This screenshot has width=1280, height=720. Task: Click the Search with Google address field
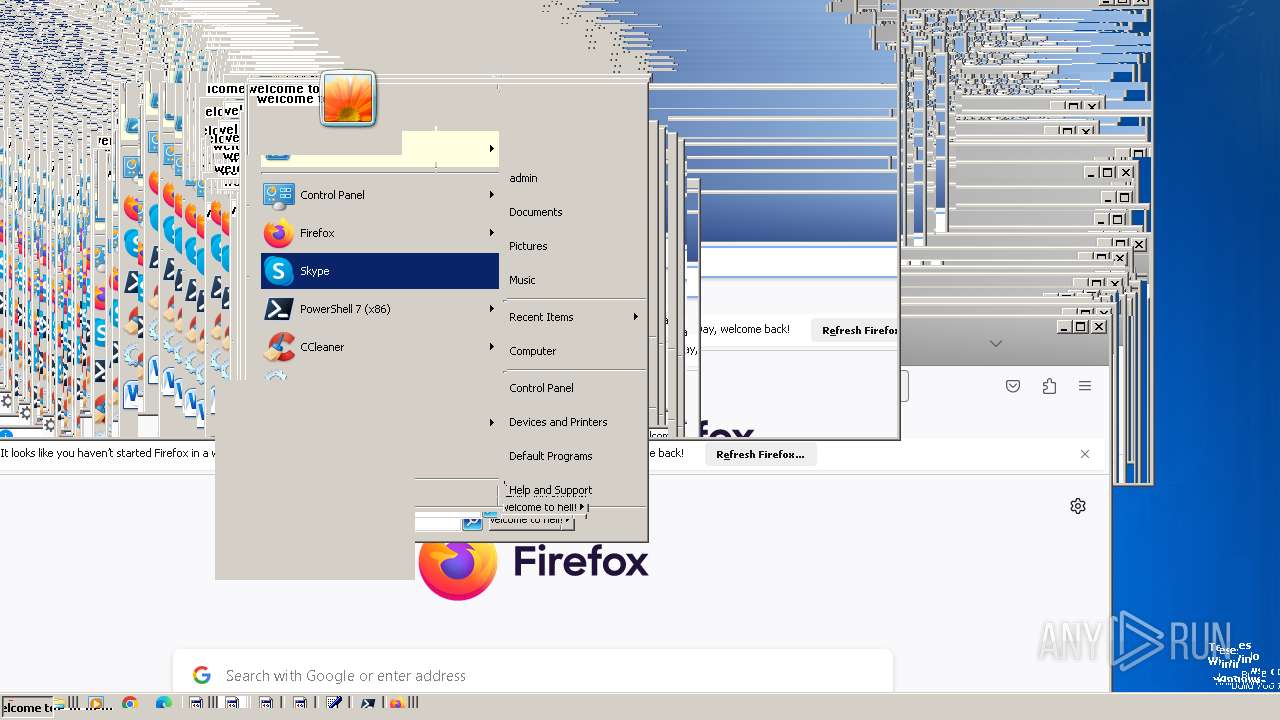[x=533, y=675]
